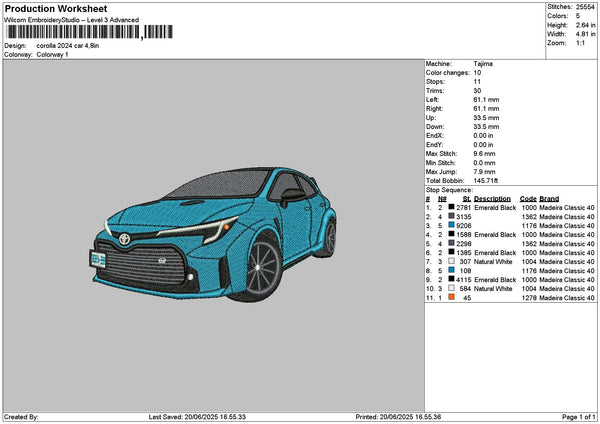Click the Left value '61.1 mm'
Screen dimensions: 600x424
[486, 100]
